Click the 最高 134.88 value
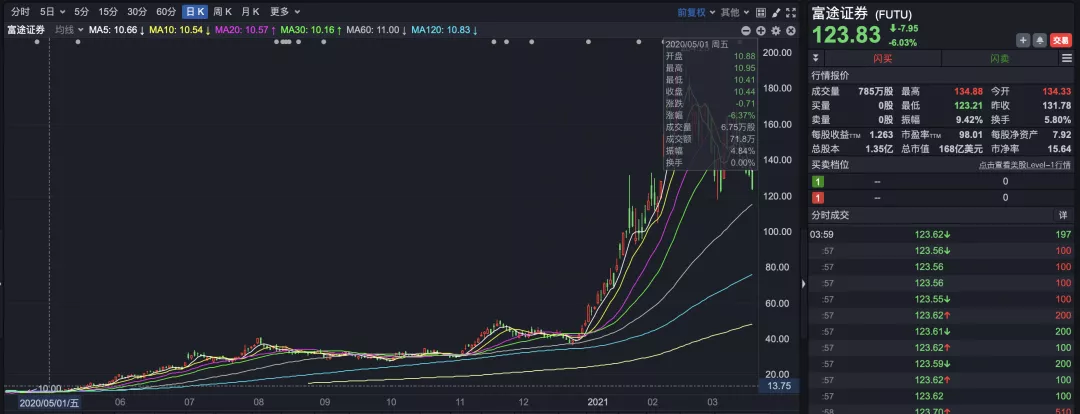This screenshot has width=1080, height=414. [x=968, y=91]
